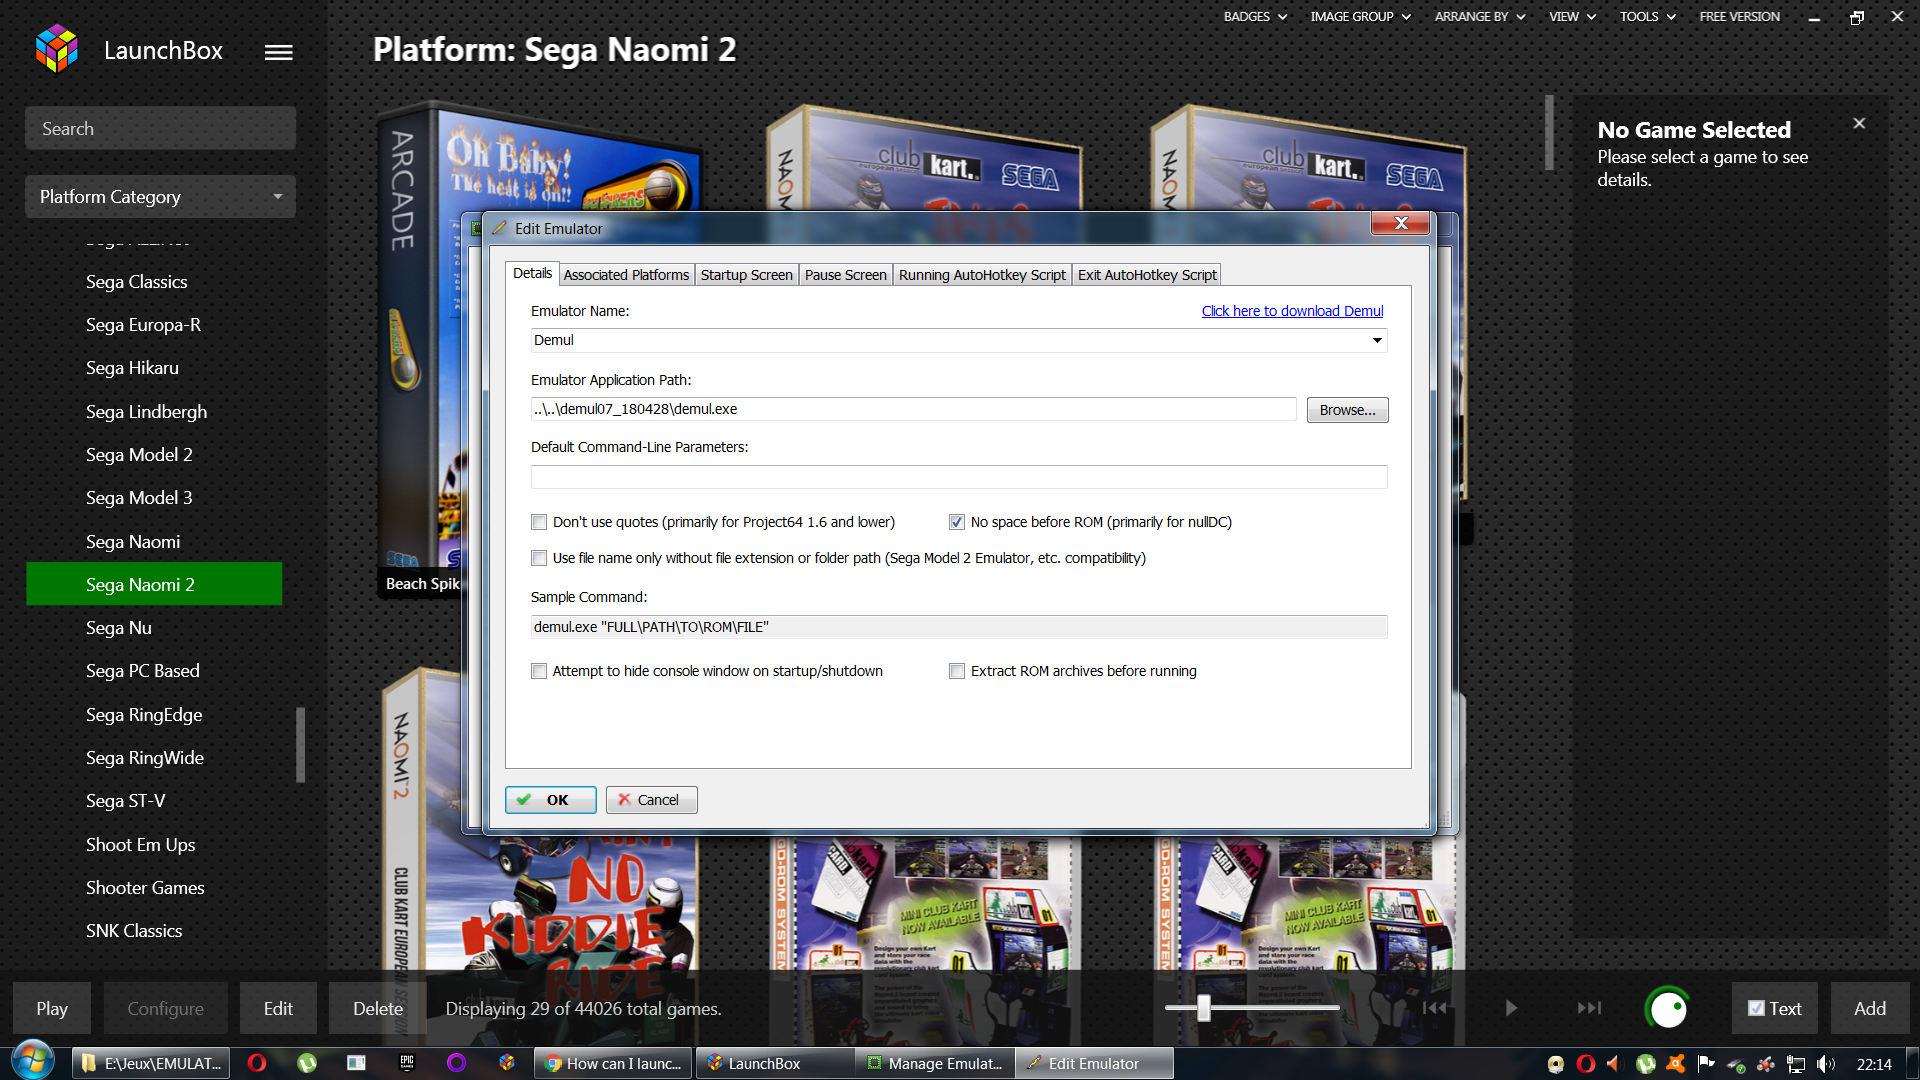Adjust the box art zoom slider

pos(1204,1008)
